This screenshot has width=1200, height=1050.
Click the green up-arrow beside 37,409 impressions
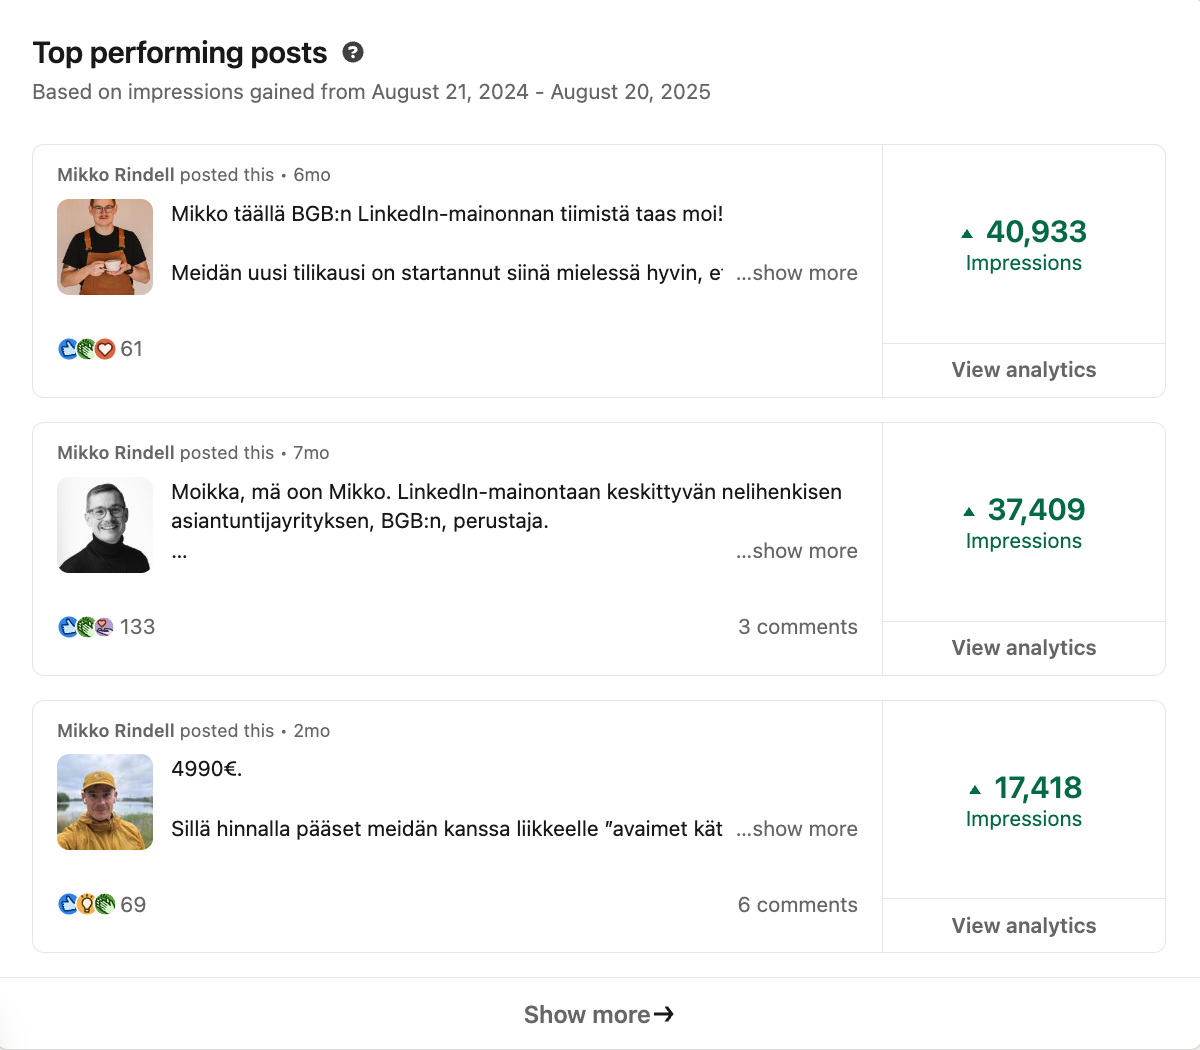click(969, 512)
